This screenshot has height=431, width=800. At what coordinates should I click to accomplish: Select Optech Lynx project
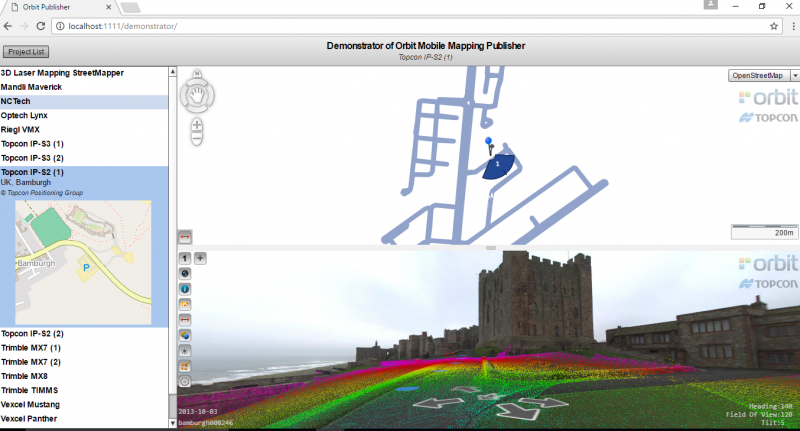[24, 116]
